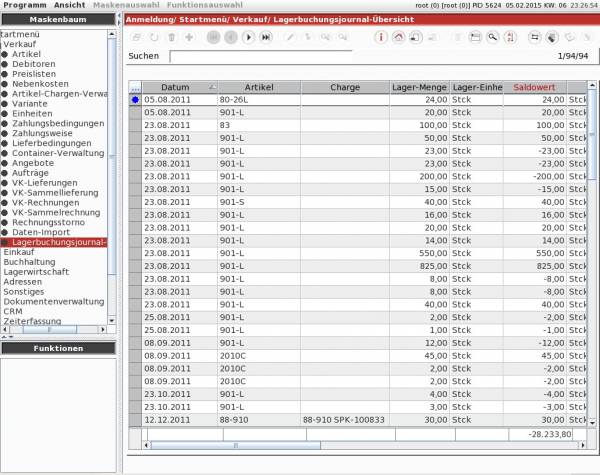Open VK-Rechnungen in the tree
600x475 pixels.
point(47,203)
